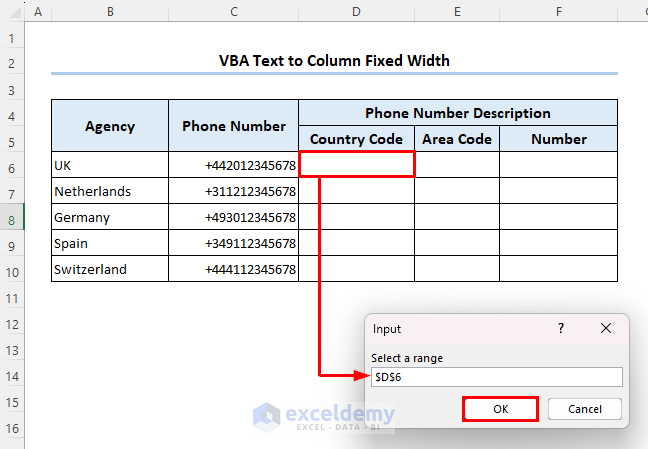This screenshot has height=449, width=648.
Task: Select phone number +442012345678
Action: [233, 165]
